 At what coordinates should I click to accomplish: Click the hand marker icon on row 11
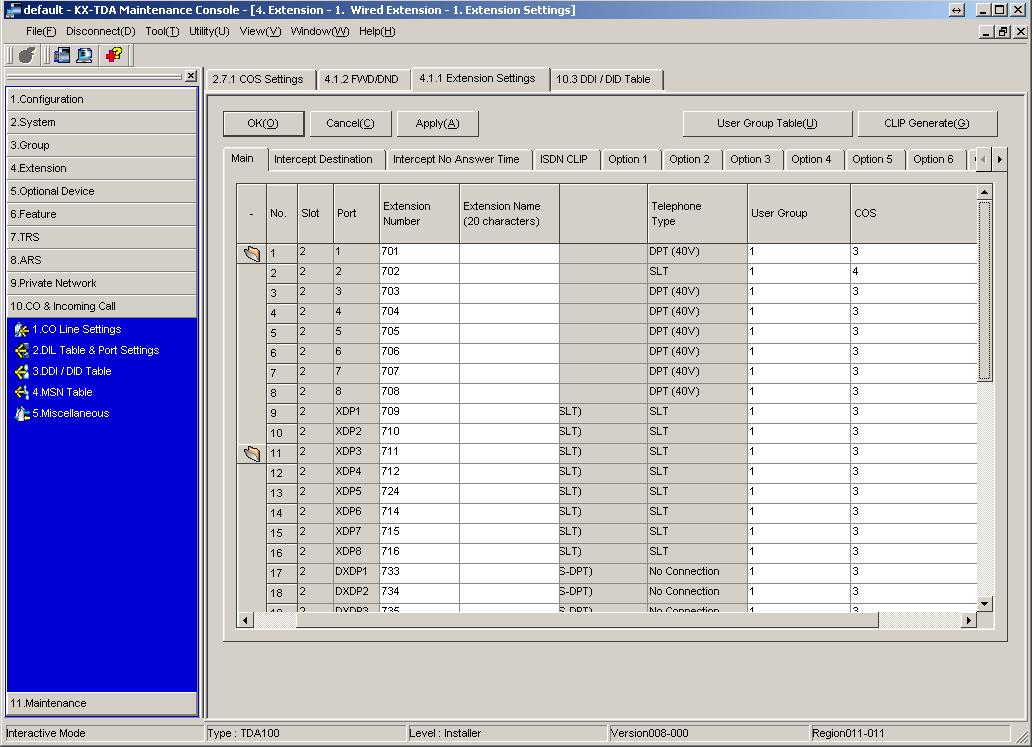251,453
